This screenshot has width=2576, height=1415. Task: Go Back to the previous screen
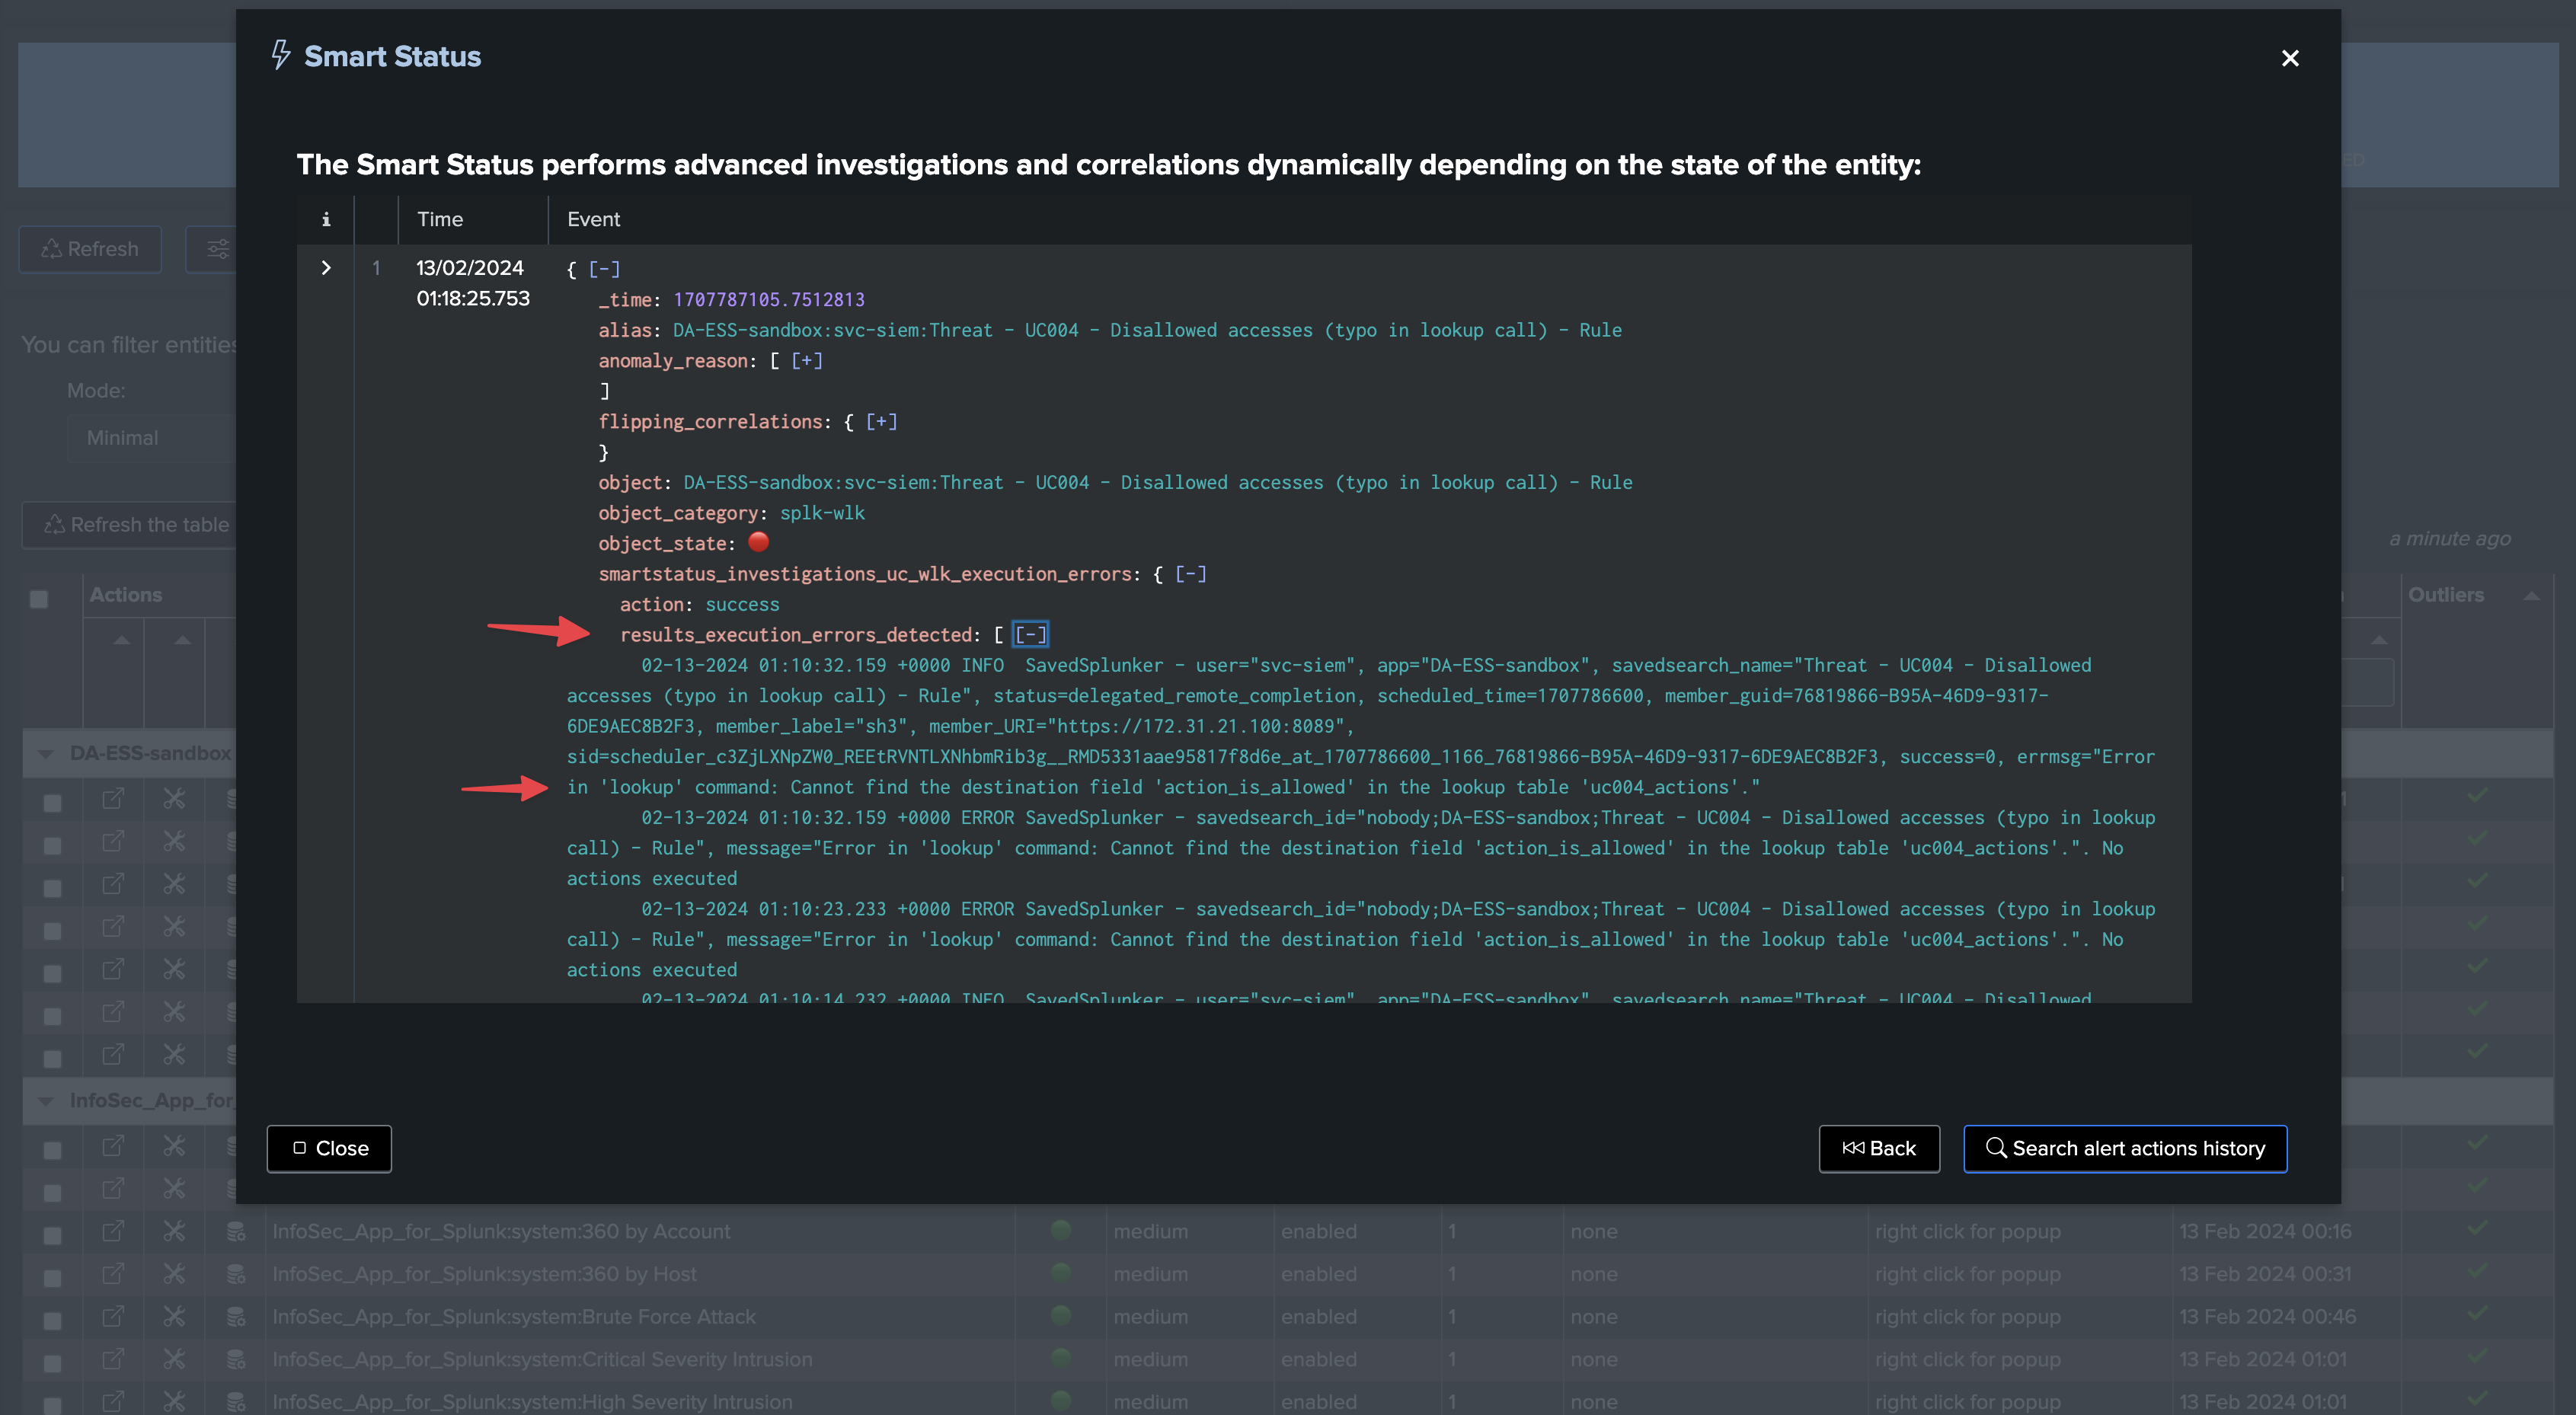pyautogui.click(x=1879, y=1148)
